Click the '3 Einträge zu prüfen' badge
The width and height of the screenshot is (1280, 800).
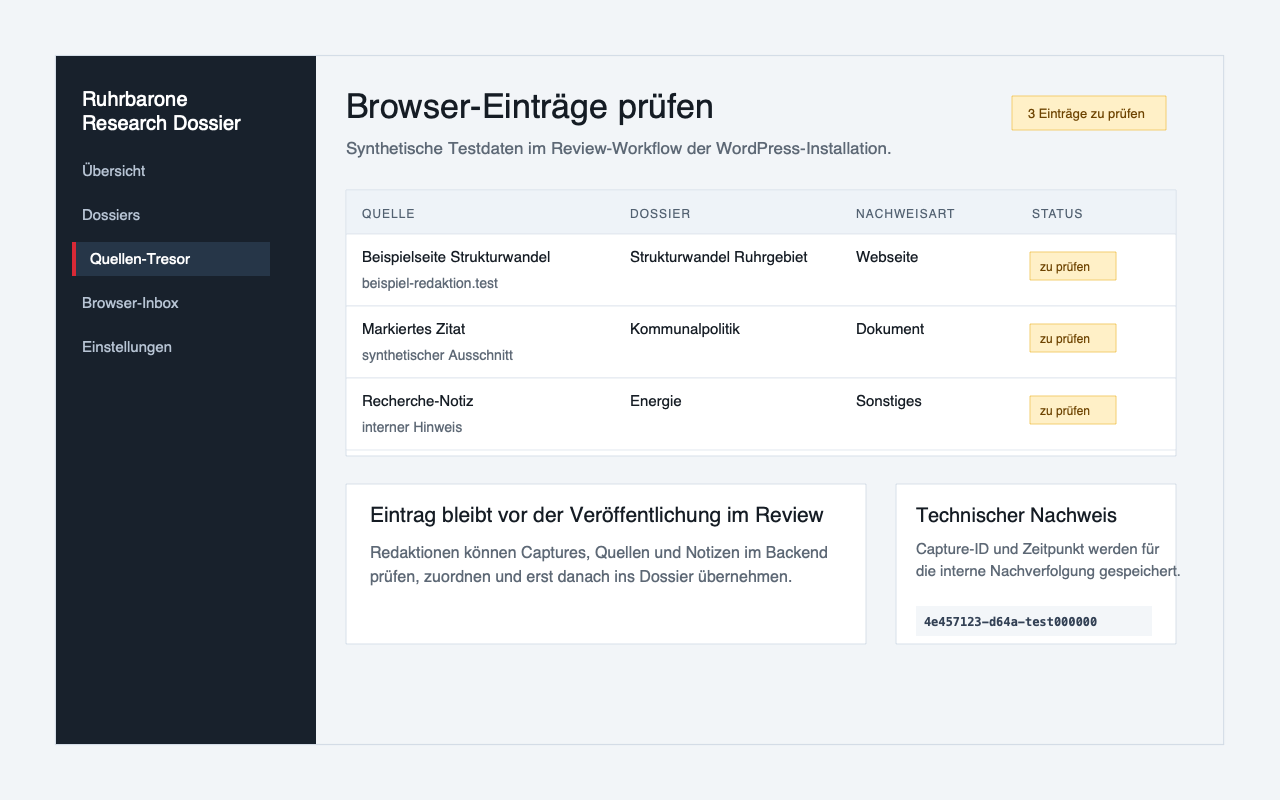coord(1089,113)
